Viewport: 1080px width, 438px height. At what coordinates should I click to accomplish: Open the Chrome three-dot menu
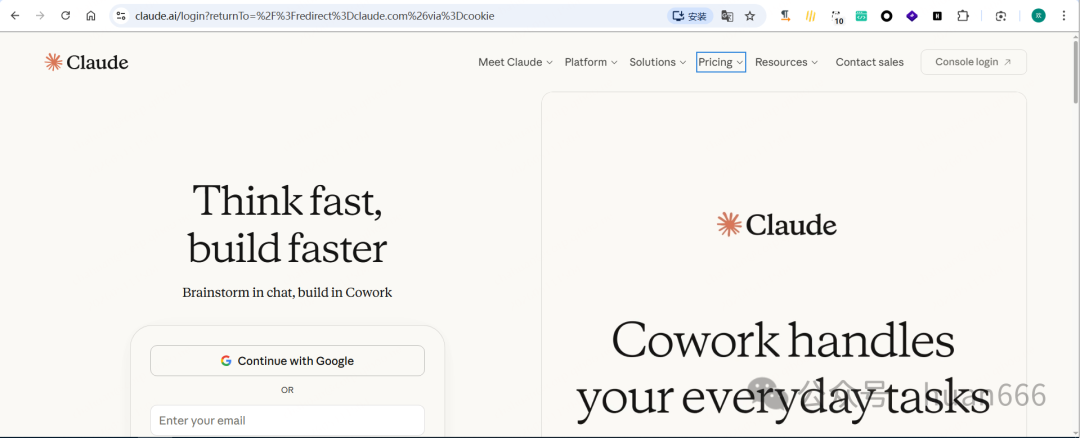1063,16
